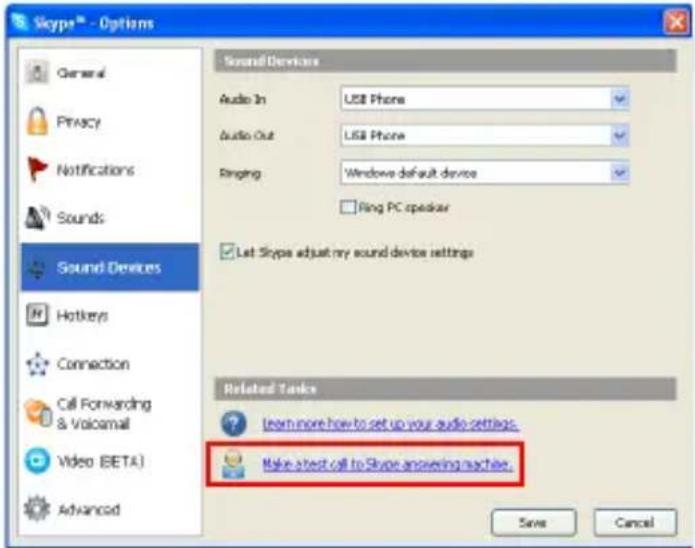Close the Skype Options window
Image resolution: width=695 pixels, height=548 pixels.
[676, 21]
